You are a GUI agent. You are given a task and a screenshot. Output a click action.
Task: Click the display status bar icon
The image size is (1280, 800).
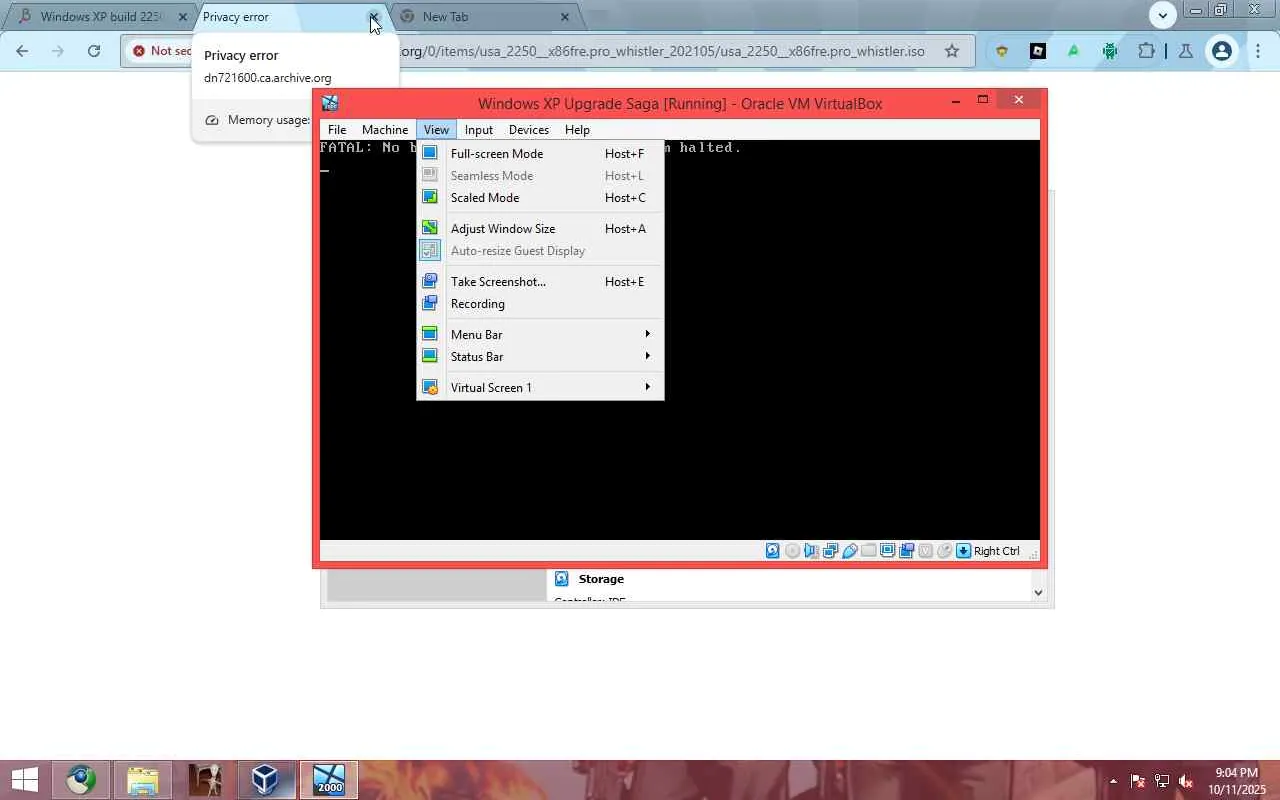pos(887,551)
